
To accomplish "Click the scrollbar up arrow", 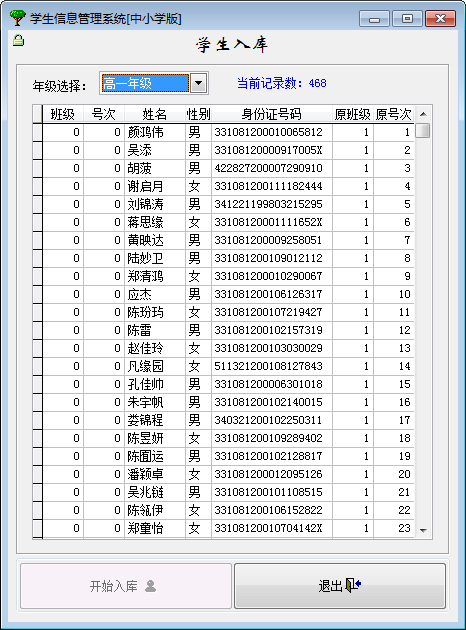I will click(x=423, y=114).
